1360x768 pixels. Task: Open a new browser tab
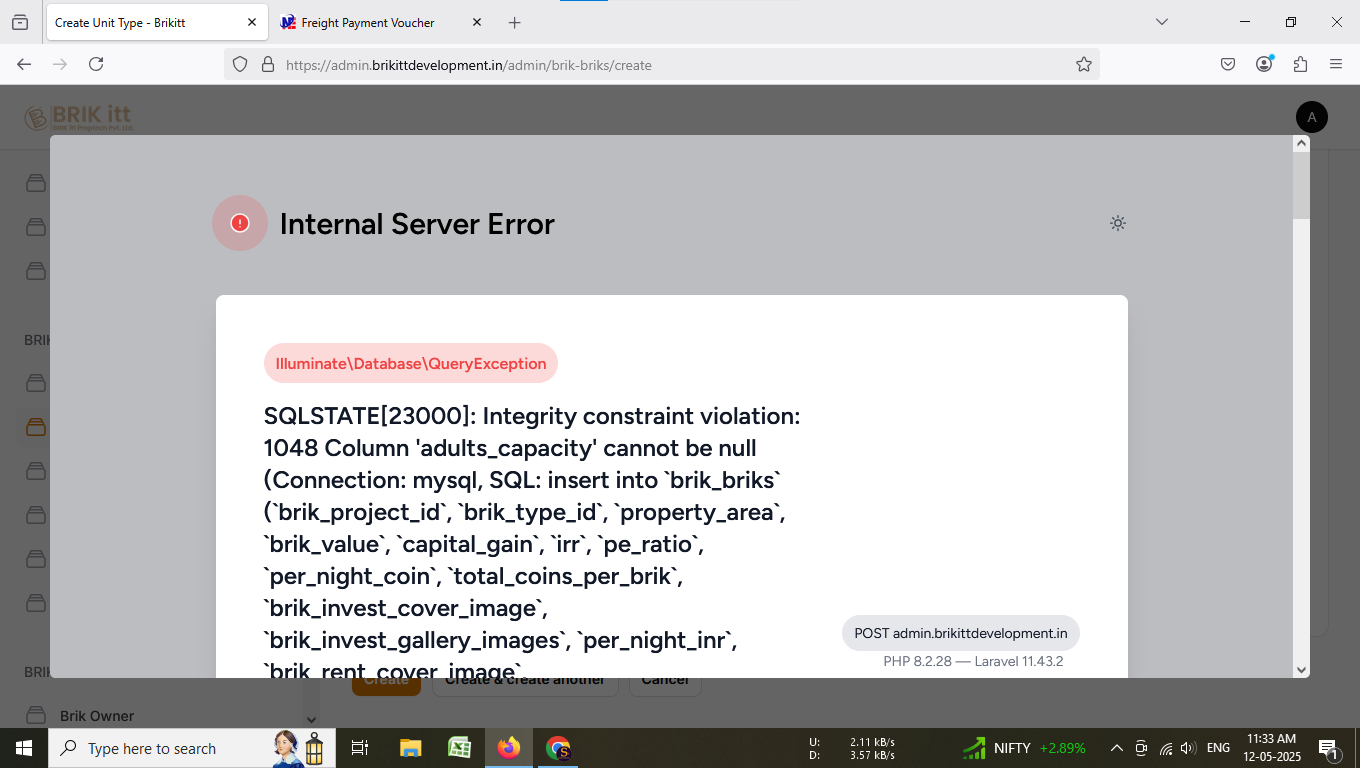pyautogui.click(x=514, y=22)
